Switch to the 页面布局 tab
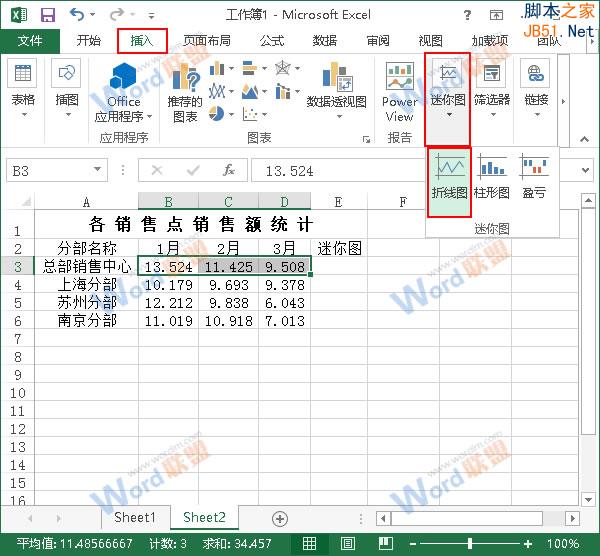The height and width of the screenshot is (556, 600). point(207,41)
